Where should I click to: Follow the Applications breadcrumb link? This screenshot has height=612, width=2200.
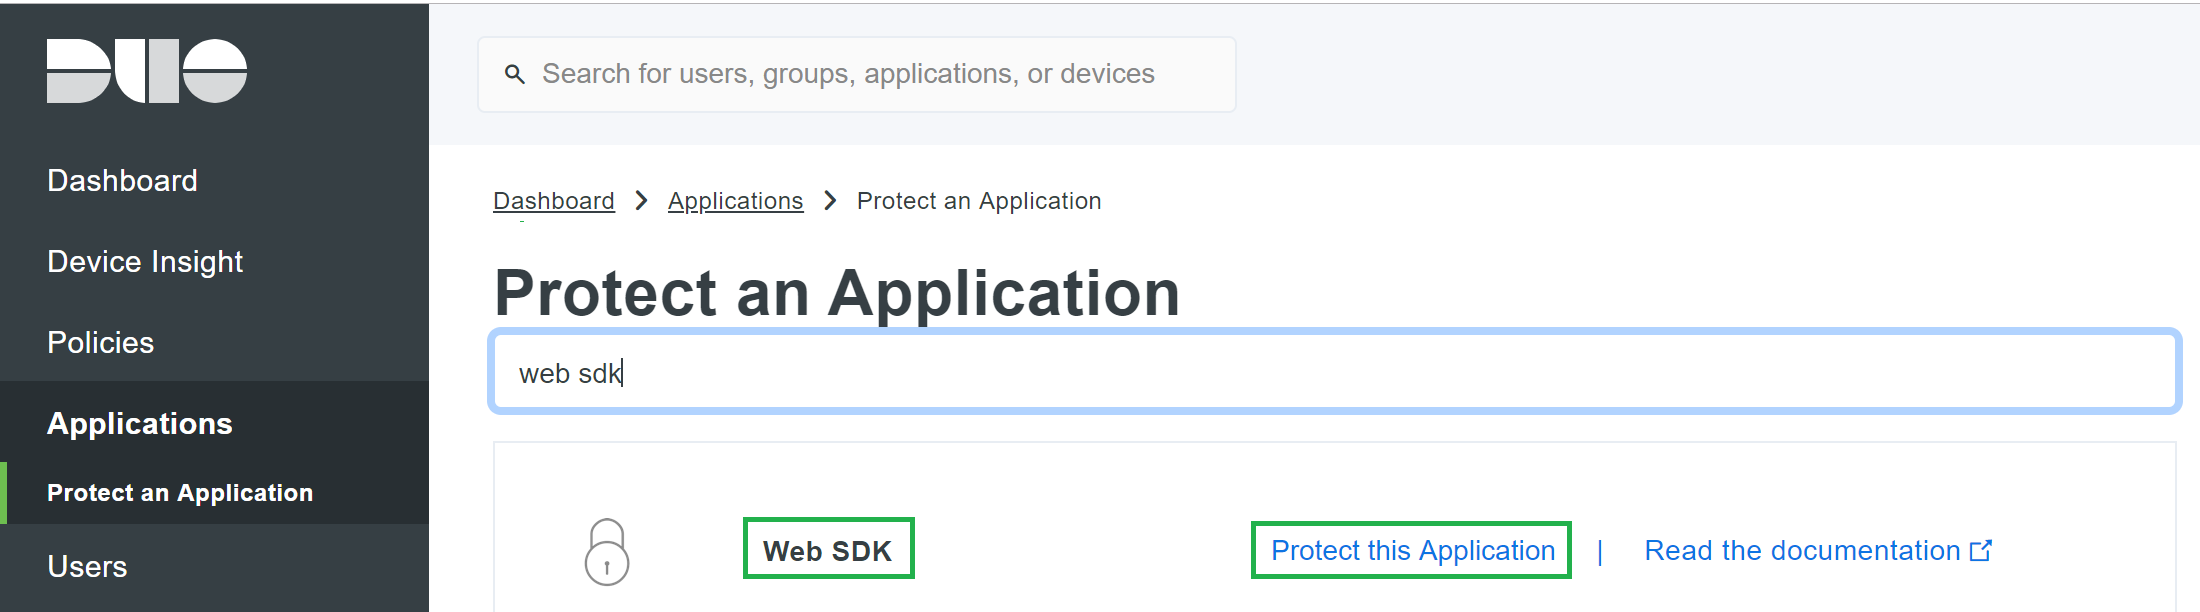(736, 201)
